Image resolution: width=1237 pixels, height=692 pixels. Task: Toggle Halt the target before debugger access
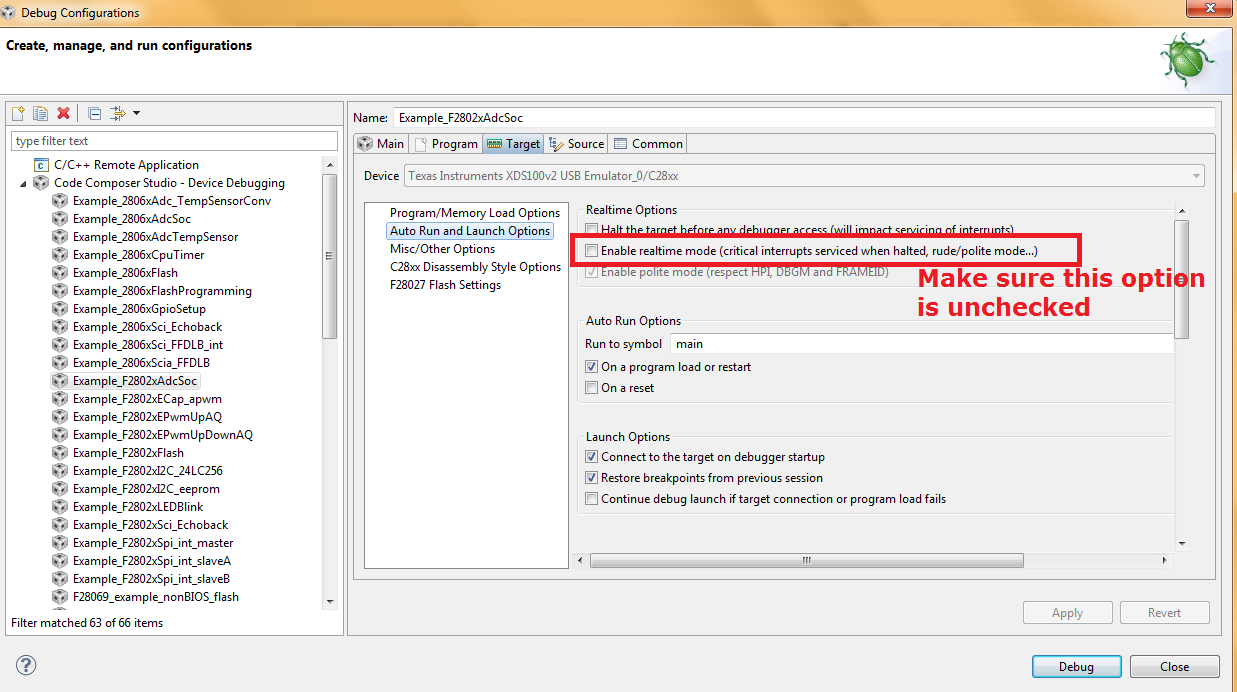click(592, 230)
